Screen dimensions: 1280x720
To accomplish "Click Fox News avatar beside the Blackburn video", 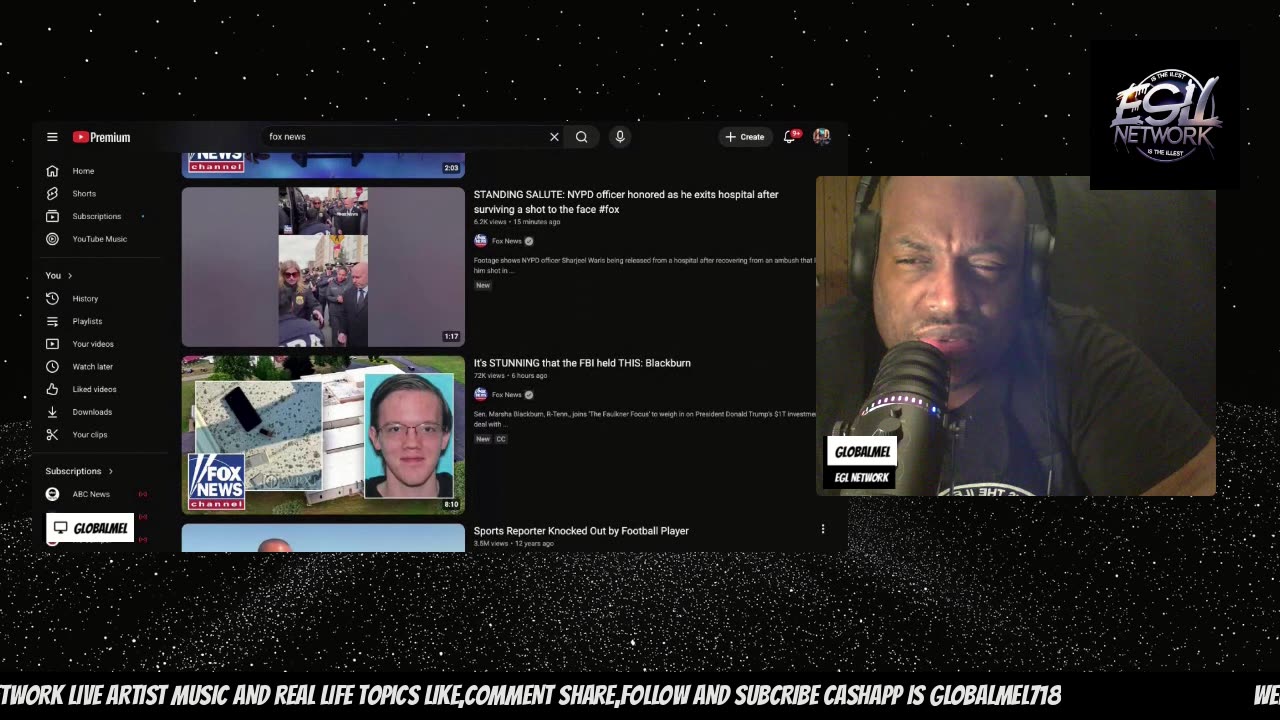I will point(480,395).
